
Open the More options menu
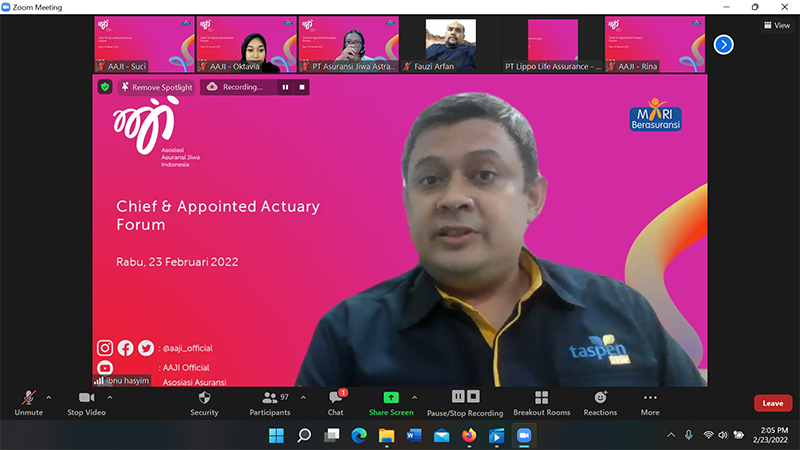coord(650,403)
